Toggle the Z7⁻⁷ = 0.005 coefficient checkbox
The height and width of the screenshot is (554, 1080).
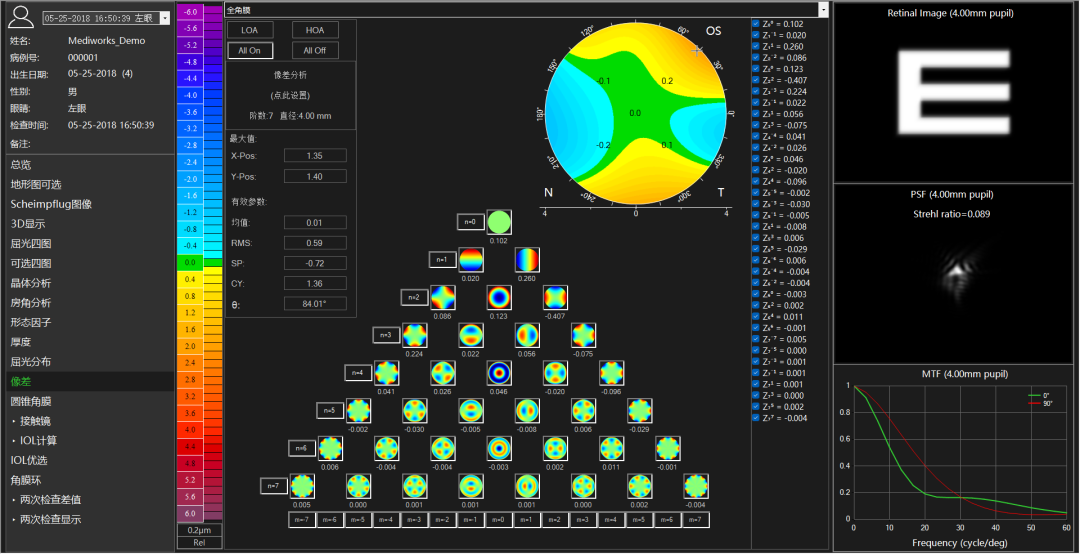pyautogui.click(x=757, y=339)
